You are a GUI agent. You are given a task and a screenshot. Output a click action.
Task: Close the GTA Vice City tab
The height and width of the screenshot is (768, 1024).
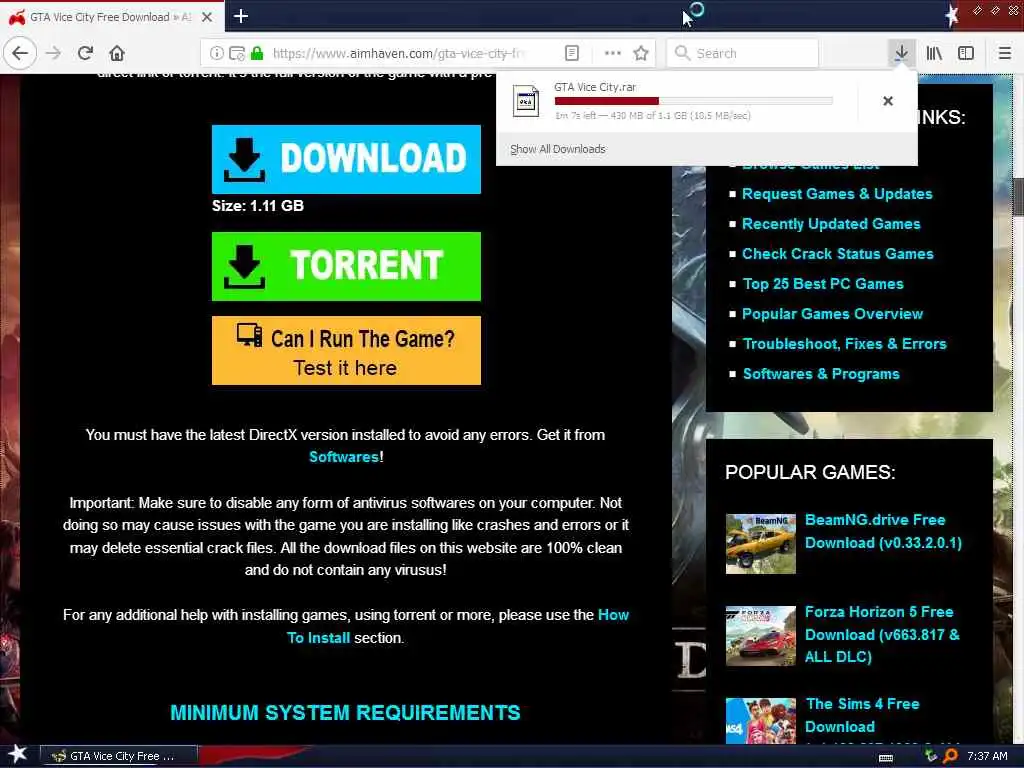click(x=206, y=17)
